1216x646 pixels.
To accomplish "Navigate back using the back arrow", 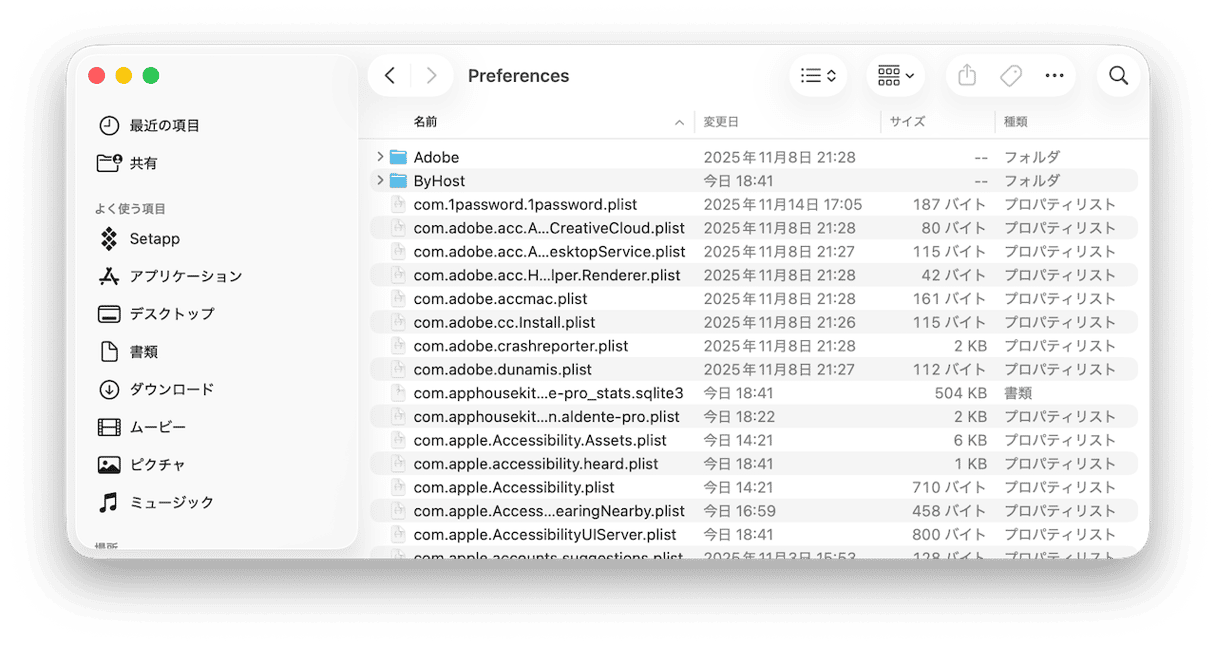I will tap(390, 75).
